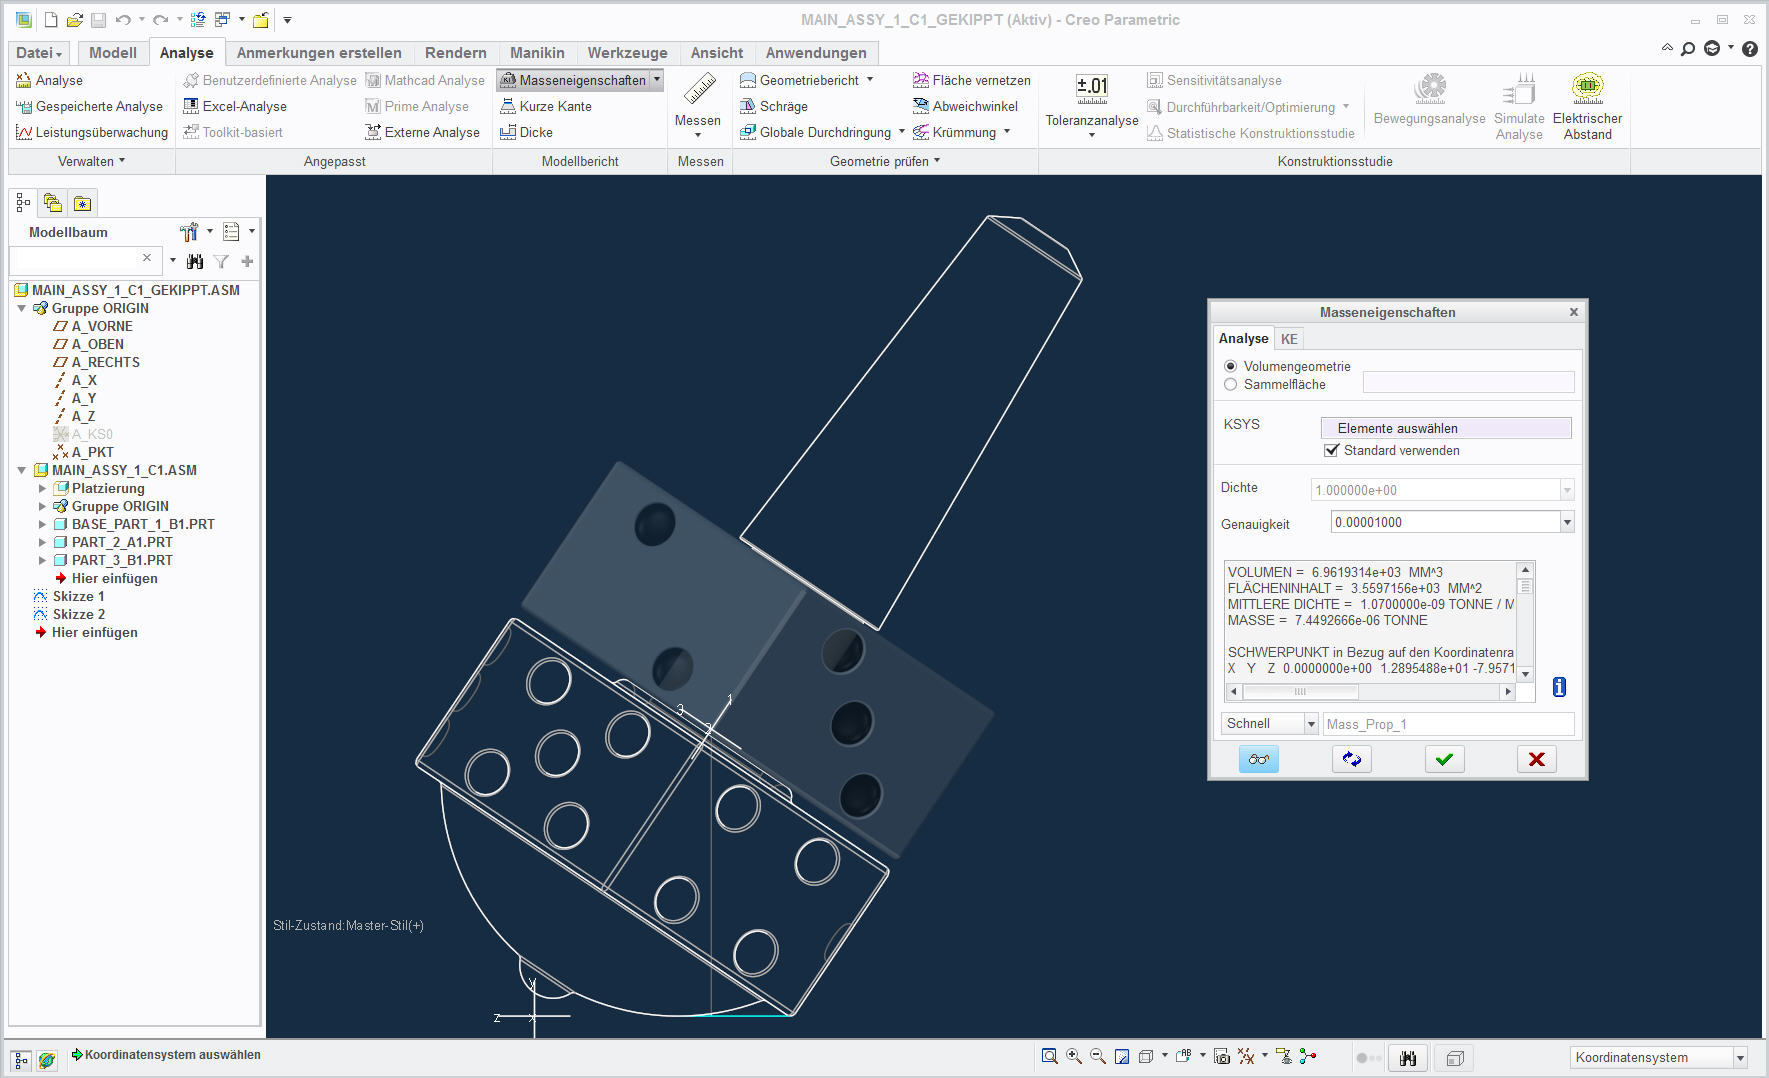Start the Schräge draft analysis
The width and height of the screenshot is (1769, 1078).
click(x=773, y=106)
